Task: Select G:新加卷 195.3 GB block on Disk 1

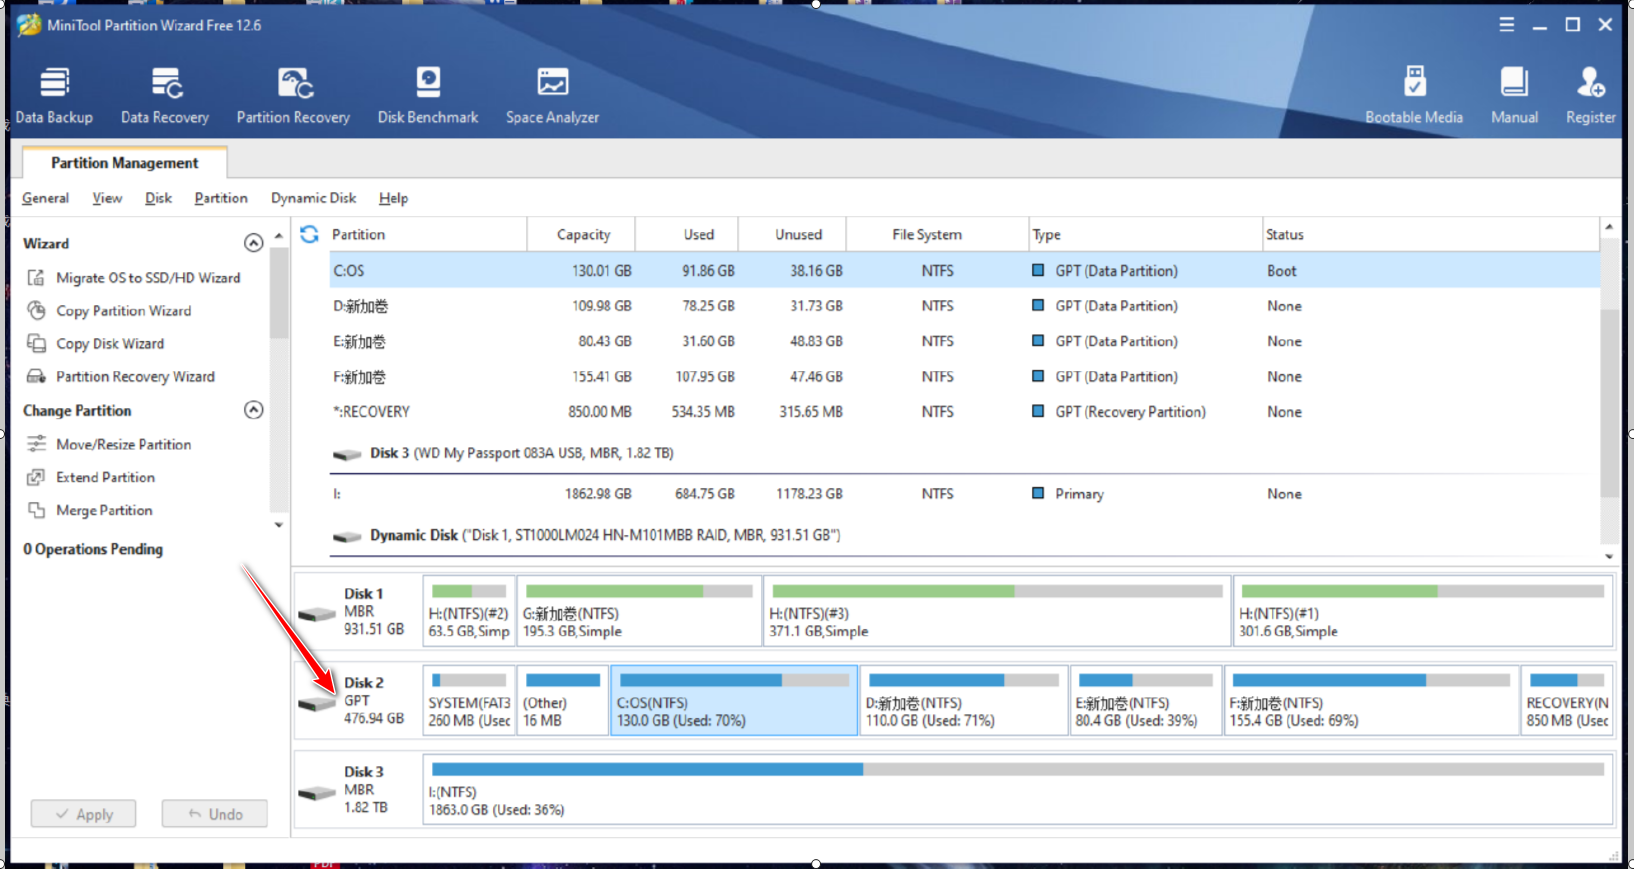Action: 640,611
